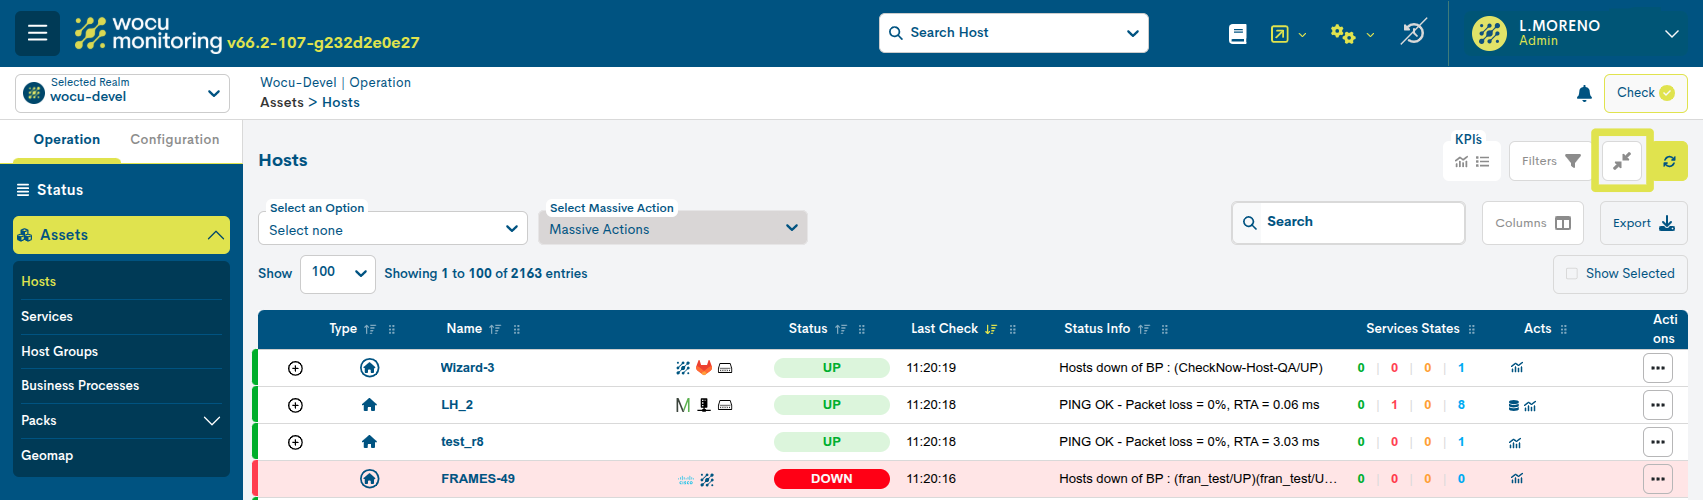Click the metrics graph icon for test_r8
This screenshot has height=500, width=1703.
pyautogui.click(x=1516, y=442)
